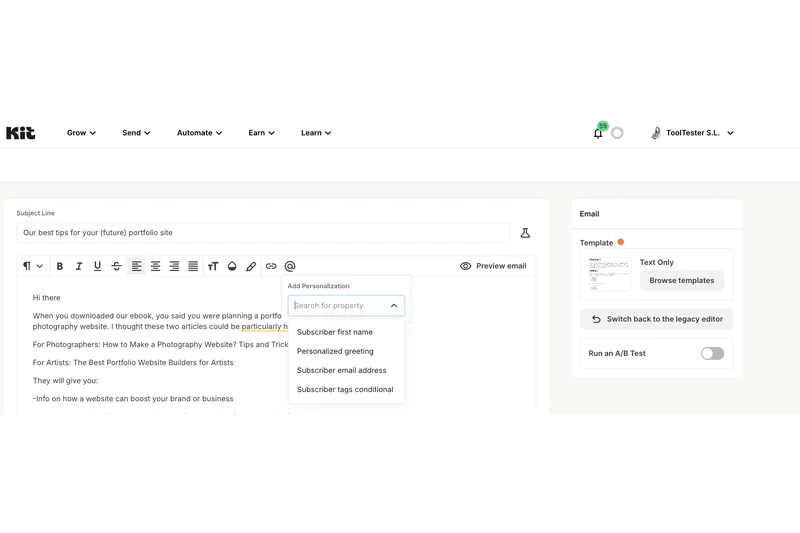Click the Browse templates button
Viewport: 800px width, 533px height.
tap(681, 280)
